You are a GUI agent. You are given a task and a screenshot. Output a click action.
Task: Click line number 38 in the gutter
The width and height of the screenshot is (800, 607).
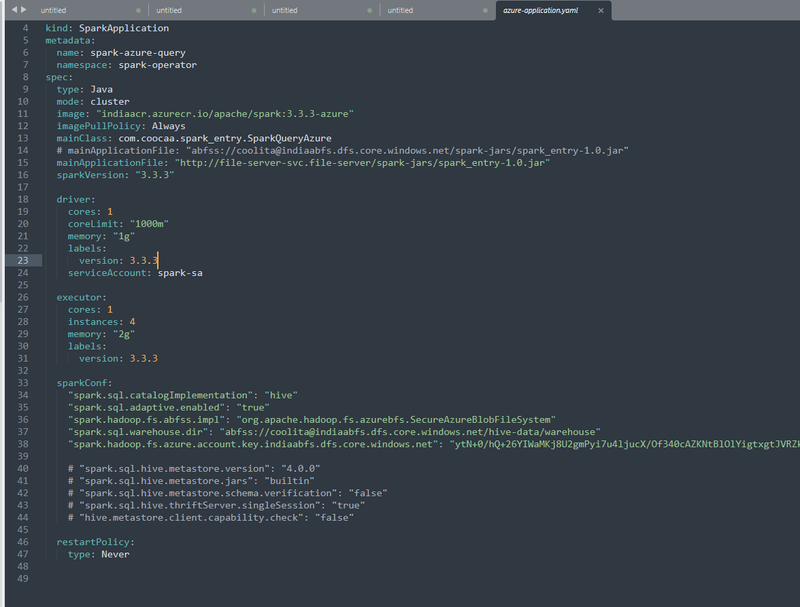(x=23, y=444)
